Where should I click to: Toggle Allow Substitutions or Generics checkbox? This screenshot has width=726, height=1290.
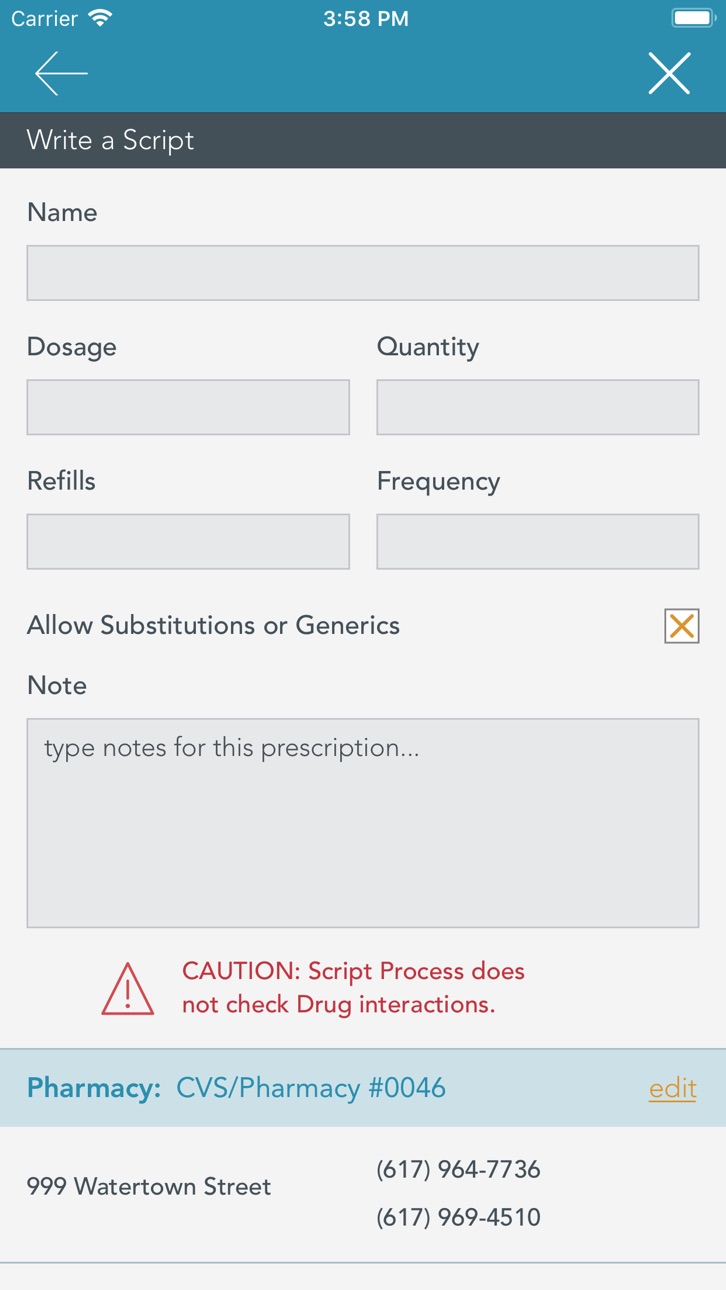point(681,626)
